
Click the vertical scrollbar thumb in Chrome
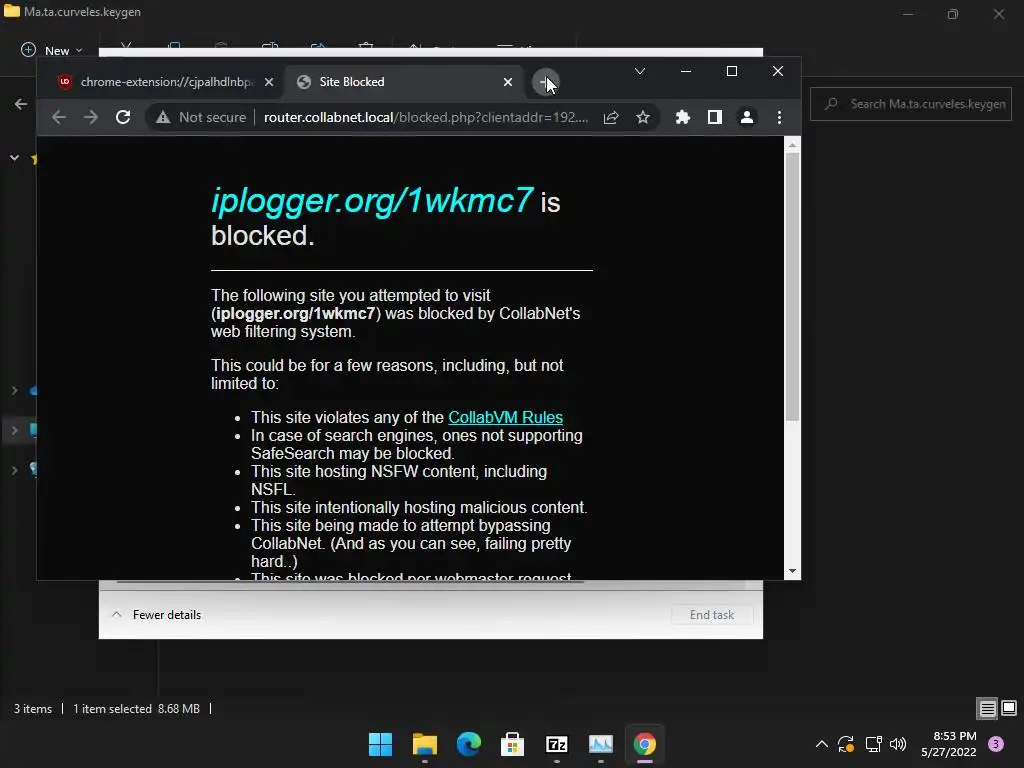[792, 287]
